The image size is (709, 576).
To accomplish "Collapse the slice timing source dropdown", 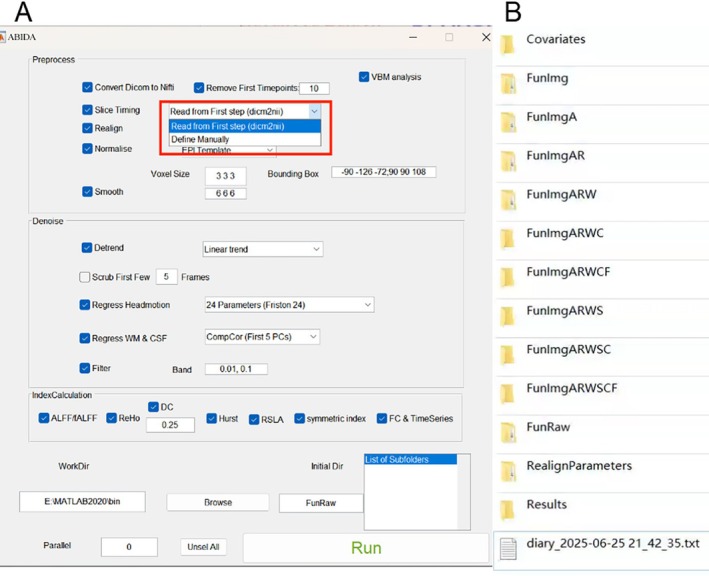I will (x=314, y=111).
